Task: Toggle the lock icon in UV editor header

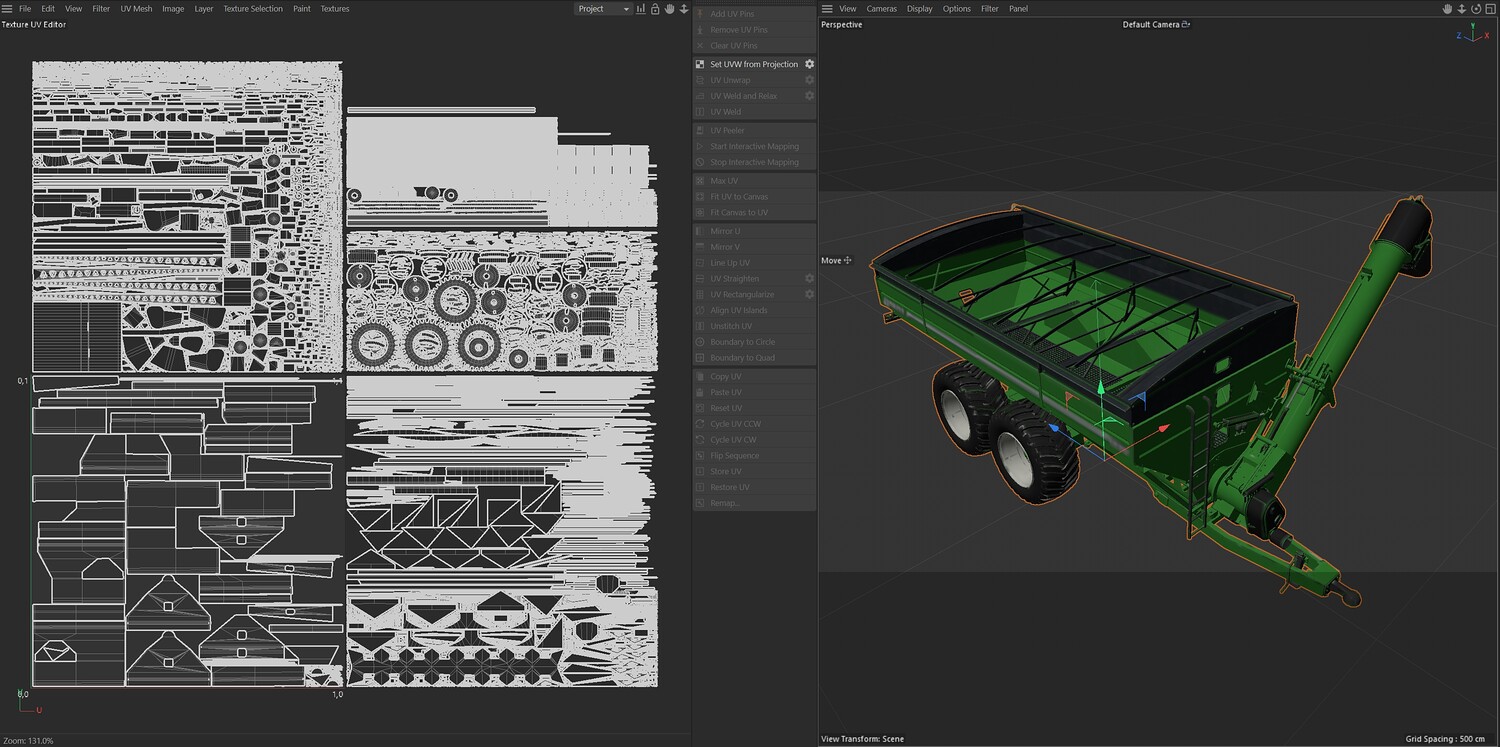Action: (x=655, y=9)
